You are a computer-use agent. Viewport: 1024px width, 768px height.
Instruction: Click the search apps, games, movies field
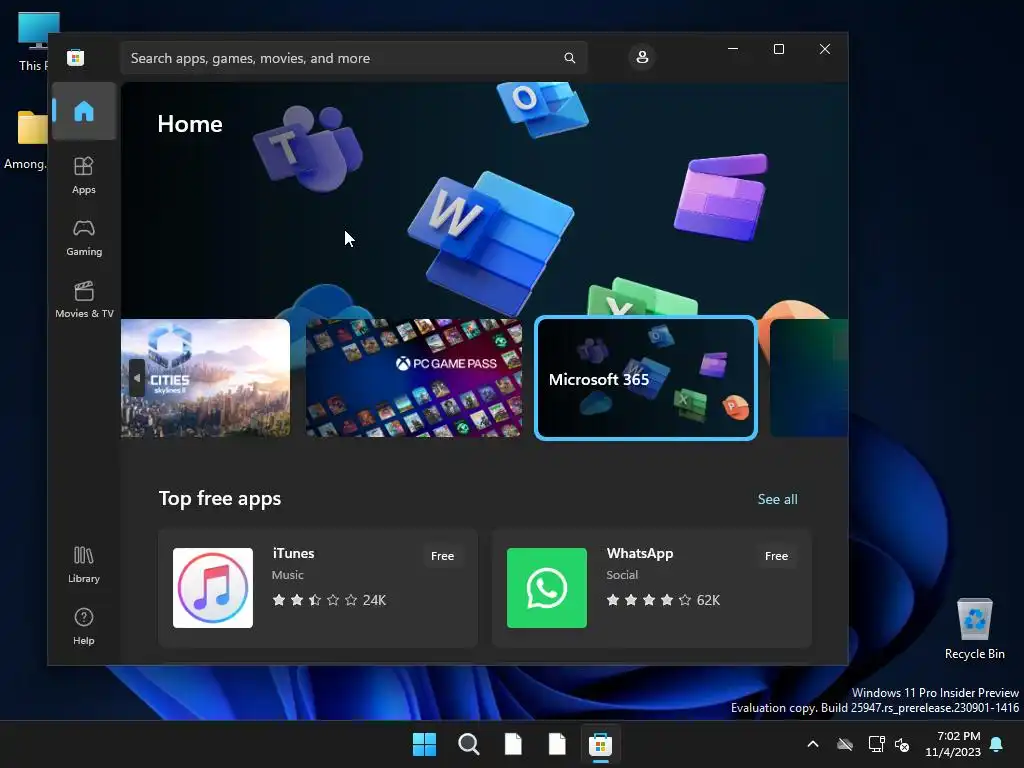click(x=353, y=58)
